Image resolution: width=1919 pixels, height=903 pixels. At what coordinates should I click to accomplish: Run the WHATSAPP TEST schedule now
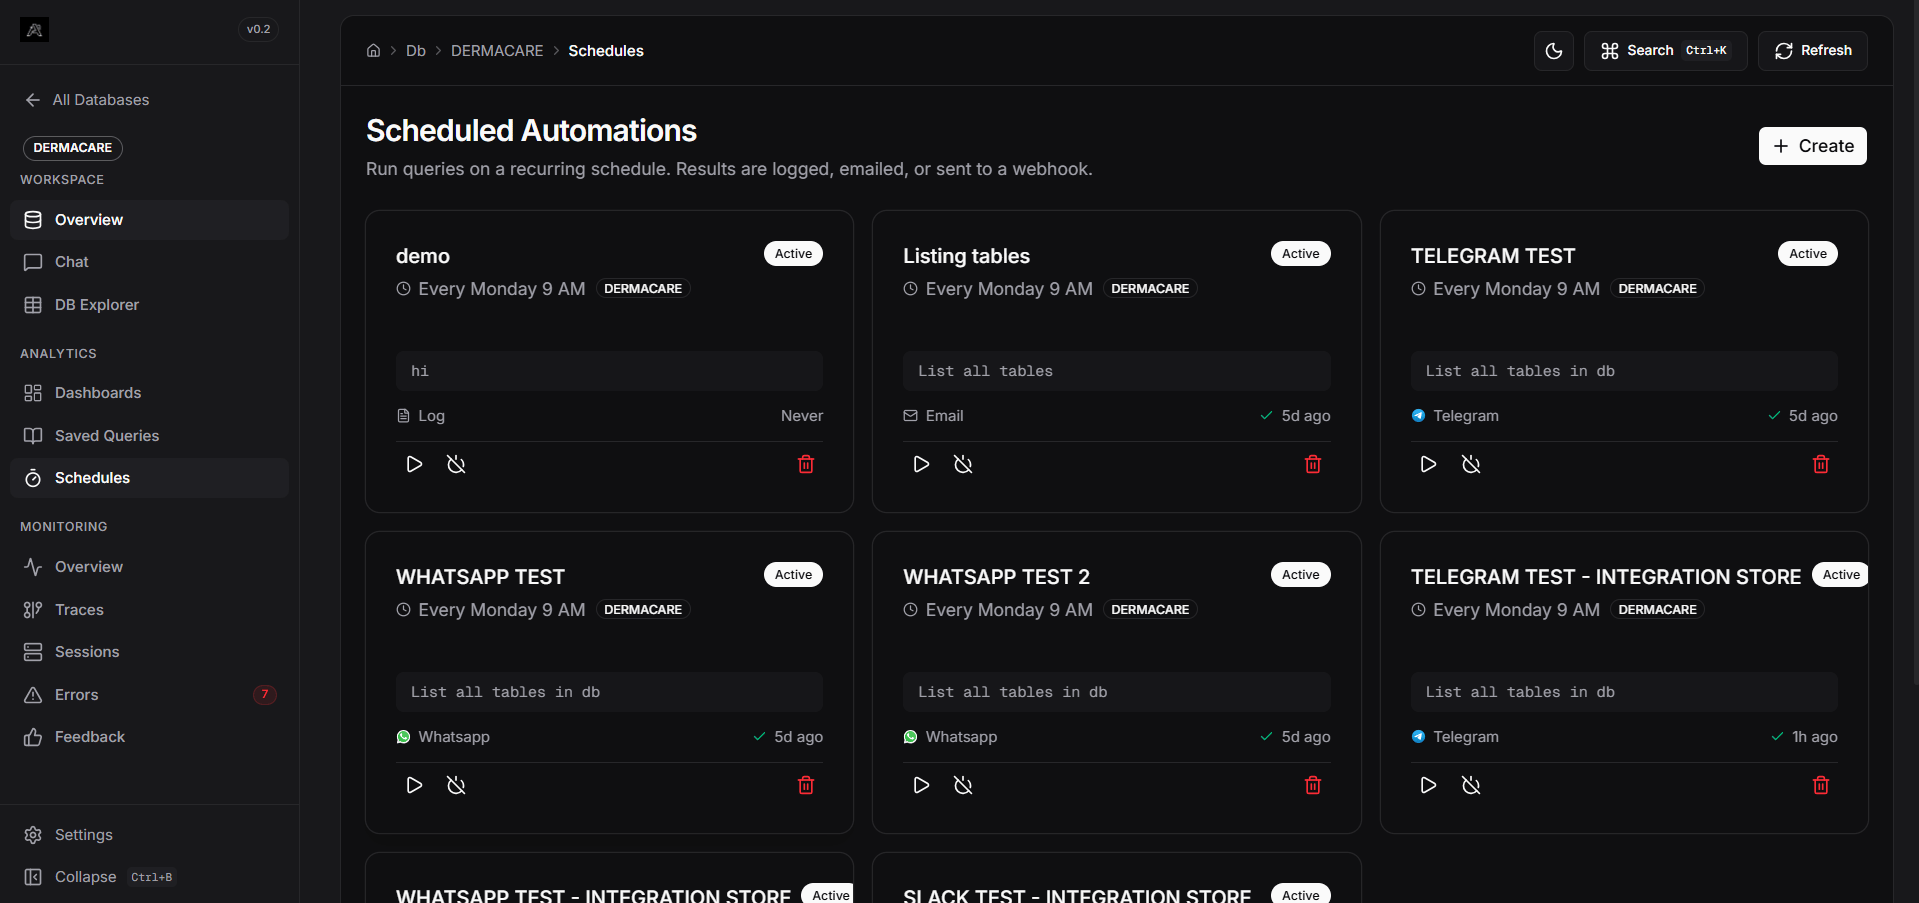(x=414, y=785)
